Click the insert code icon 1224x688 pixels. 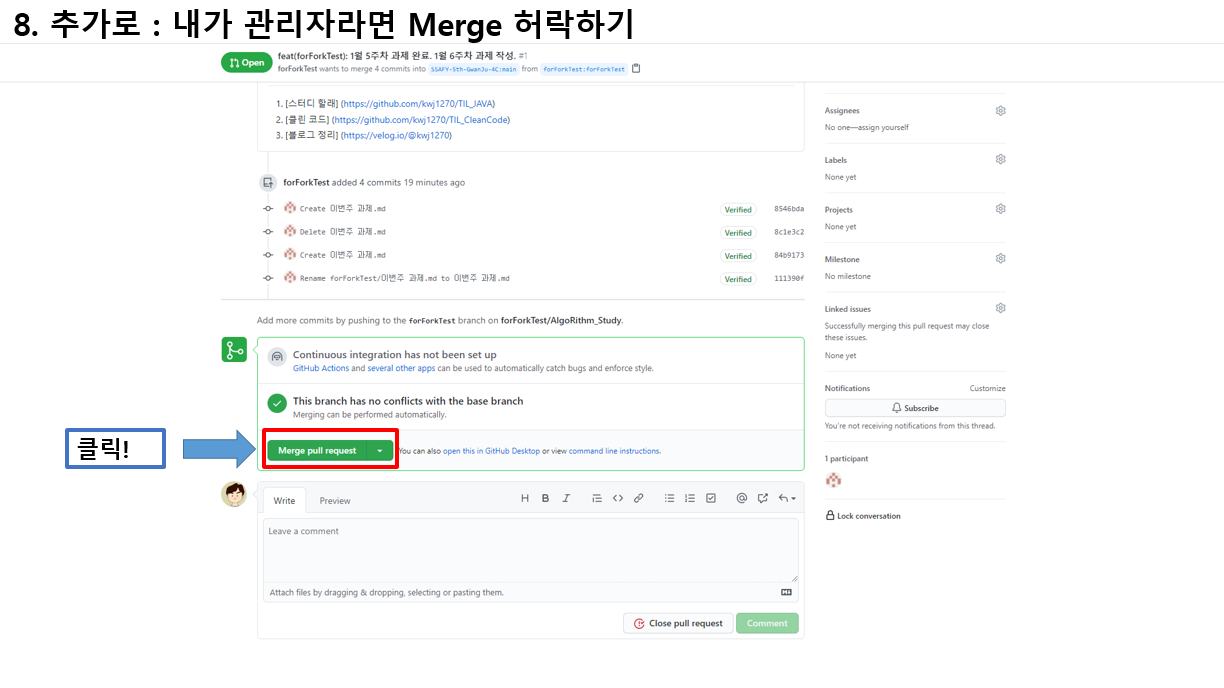pos(618,498)
